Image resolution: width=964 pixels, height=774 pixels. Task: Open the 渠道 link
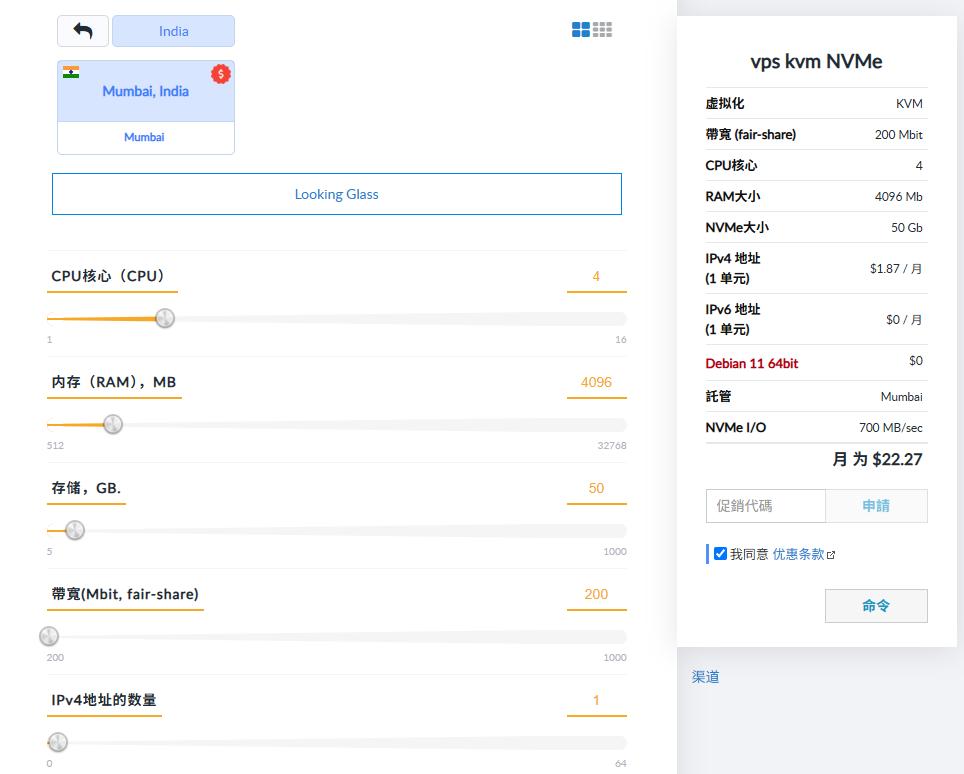[705, 677]
